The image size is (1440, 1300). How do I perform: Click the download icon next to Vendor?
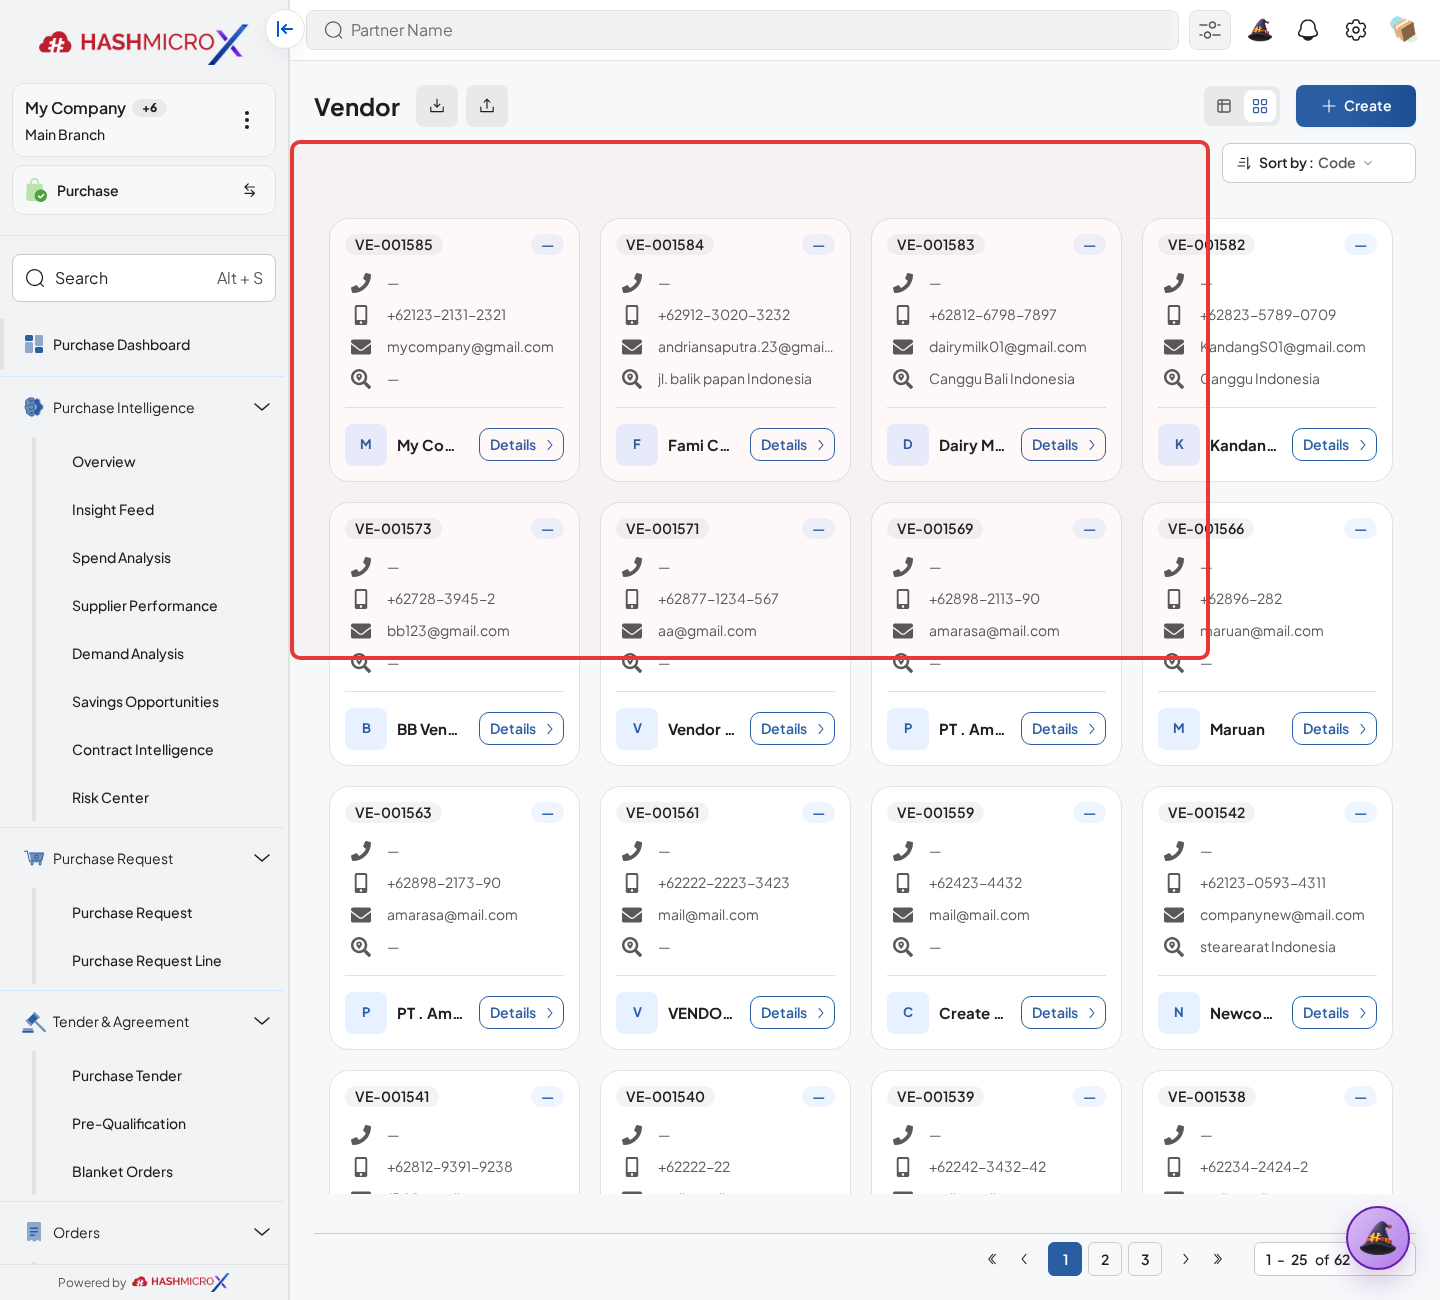click(x=437, y=106)
